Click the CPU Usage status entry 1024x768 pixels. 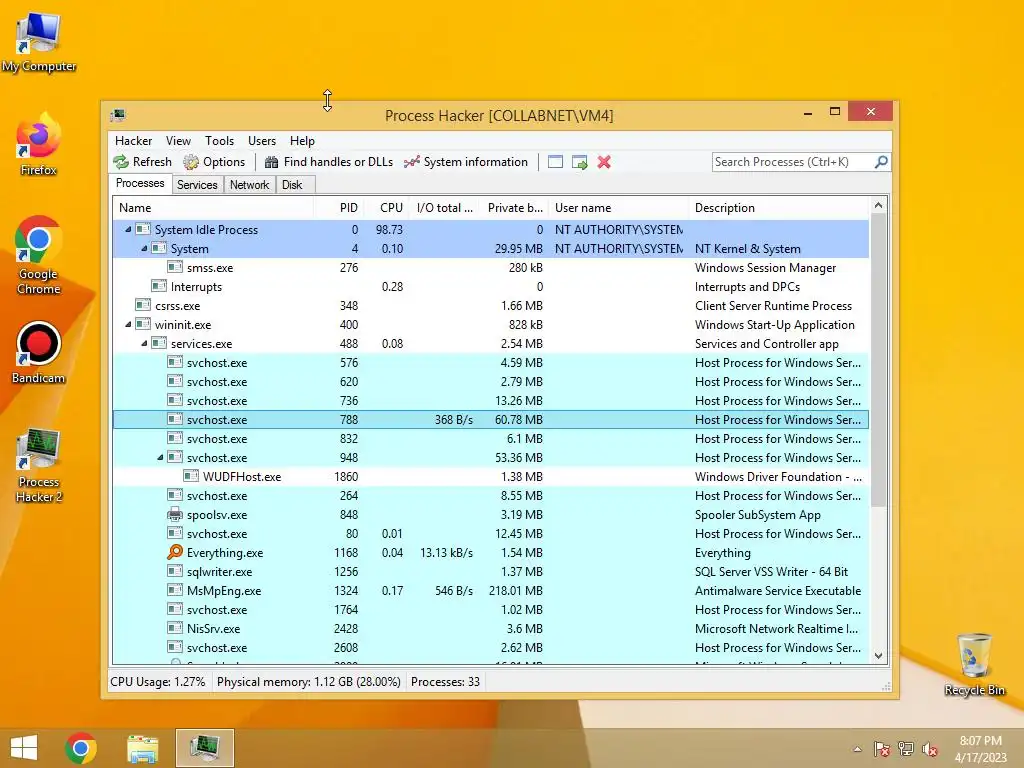click(157, 682)
